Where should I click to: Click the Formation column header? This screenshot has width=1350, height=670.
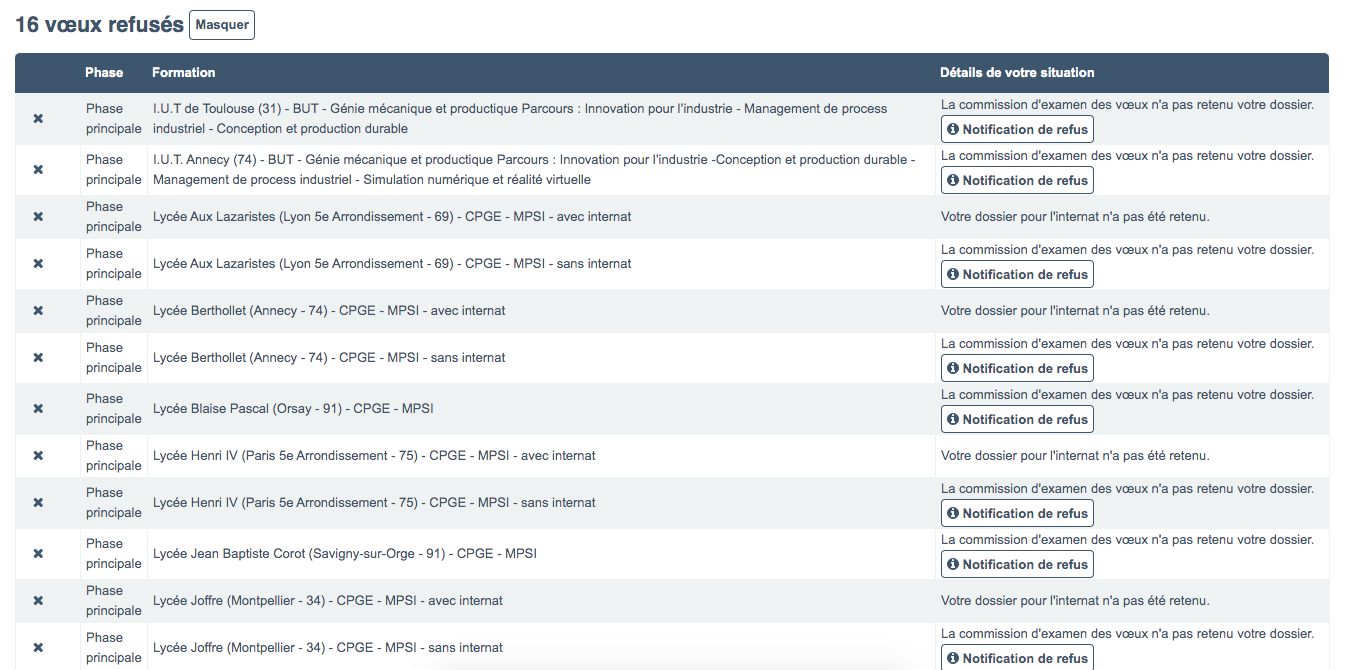(x=184, y=73)
